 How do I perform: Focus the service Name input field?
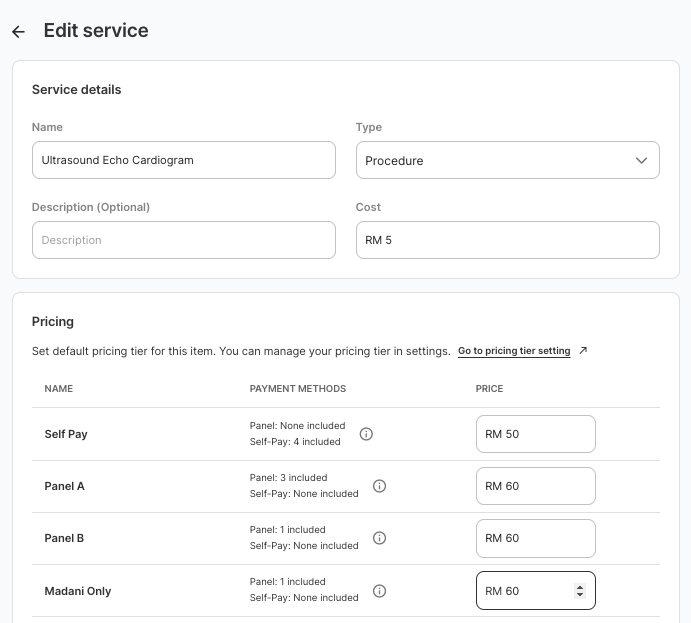183,160
